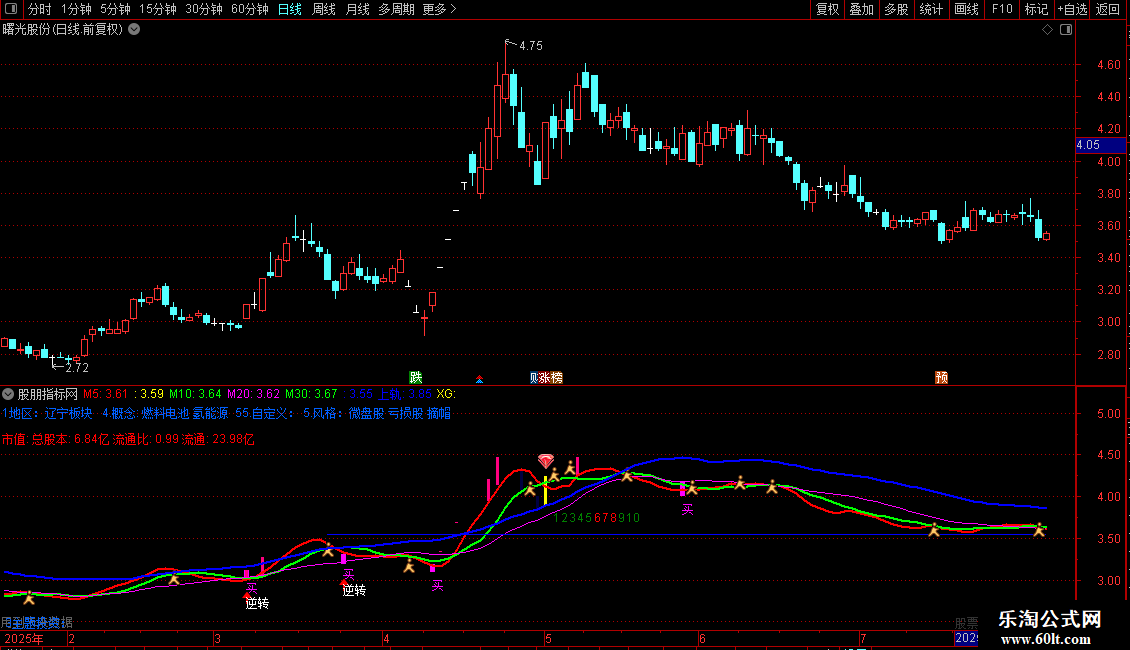Click the 2.72 low price label
Image resolution: width=1130 pixels, height=650 pixels.
point(76,368)
